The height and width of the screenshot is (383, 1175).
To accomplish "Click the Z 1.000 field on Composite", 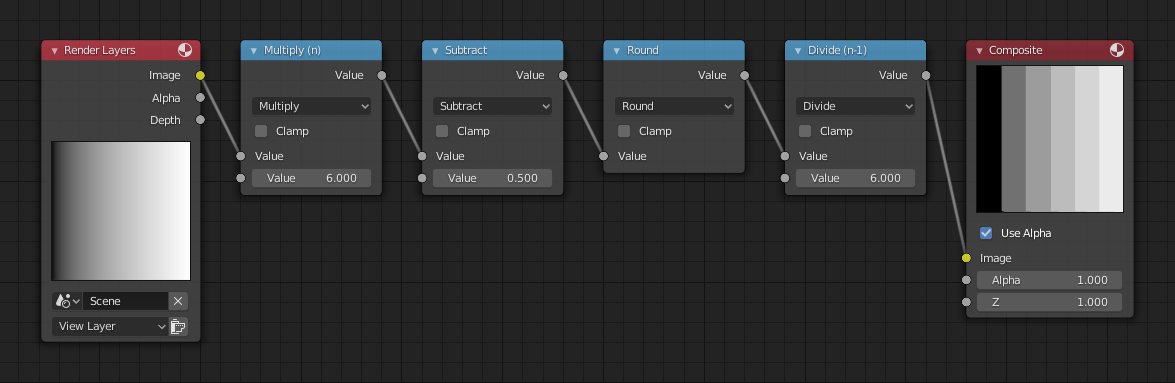I will click(x=1049, y=302).
